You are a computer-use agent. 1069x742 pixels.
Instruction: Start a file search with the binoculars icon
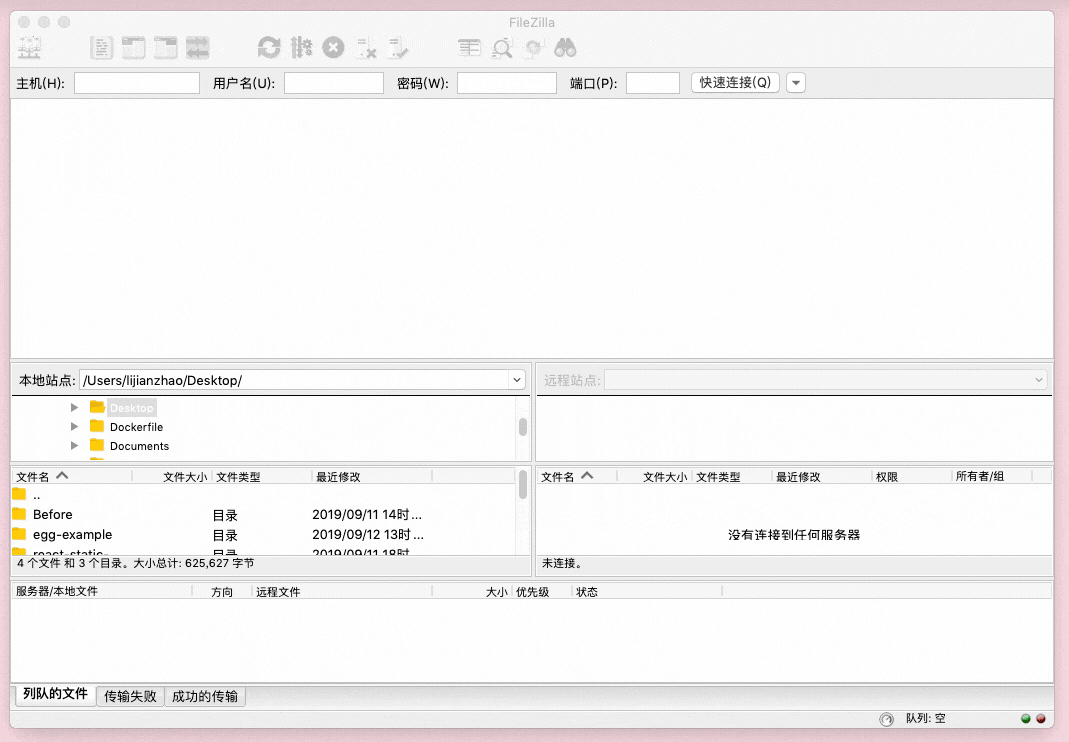click(x=565, y=47)
